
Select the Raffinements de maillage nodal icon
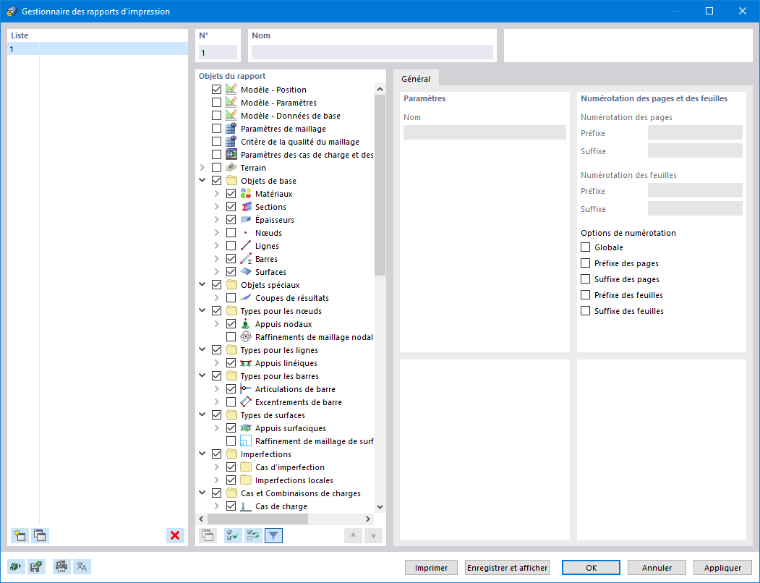coord(246,337)
